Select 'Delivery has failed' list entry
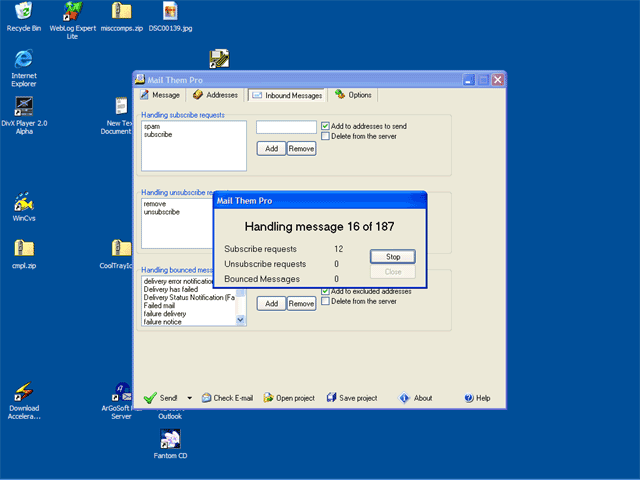 point(171,289)
